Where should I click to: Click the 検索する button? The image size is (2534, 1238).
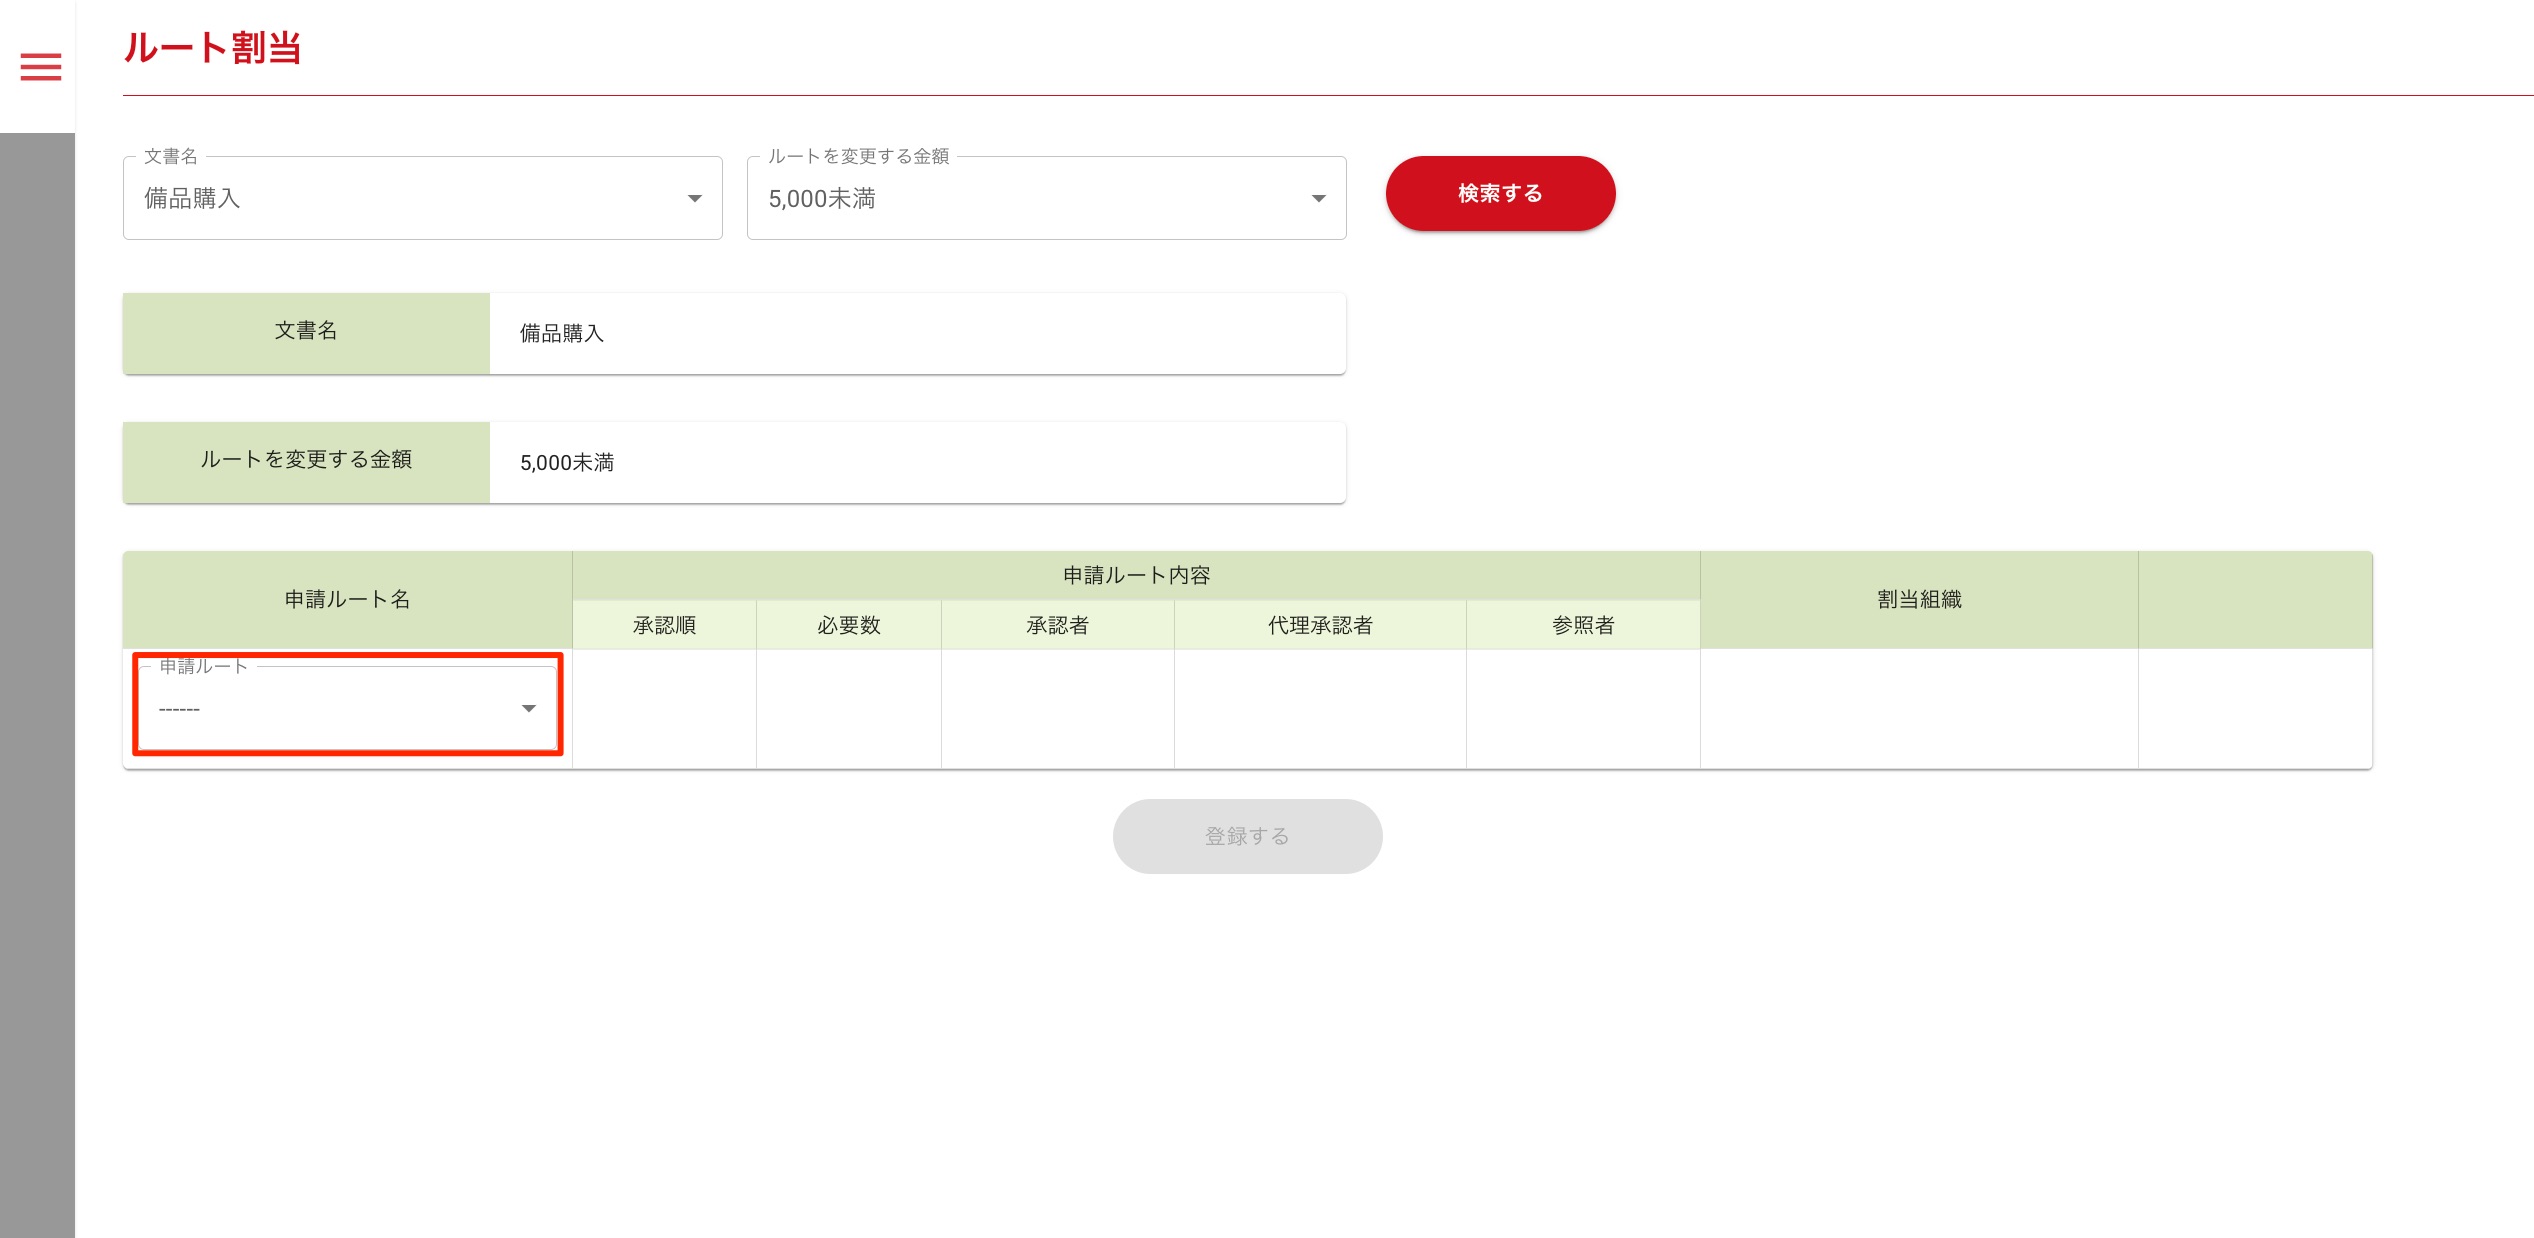coord(1499,194)
